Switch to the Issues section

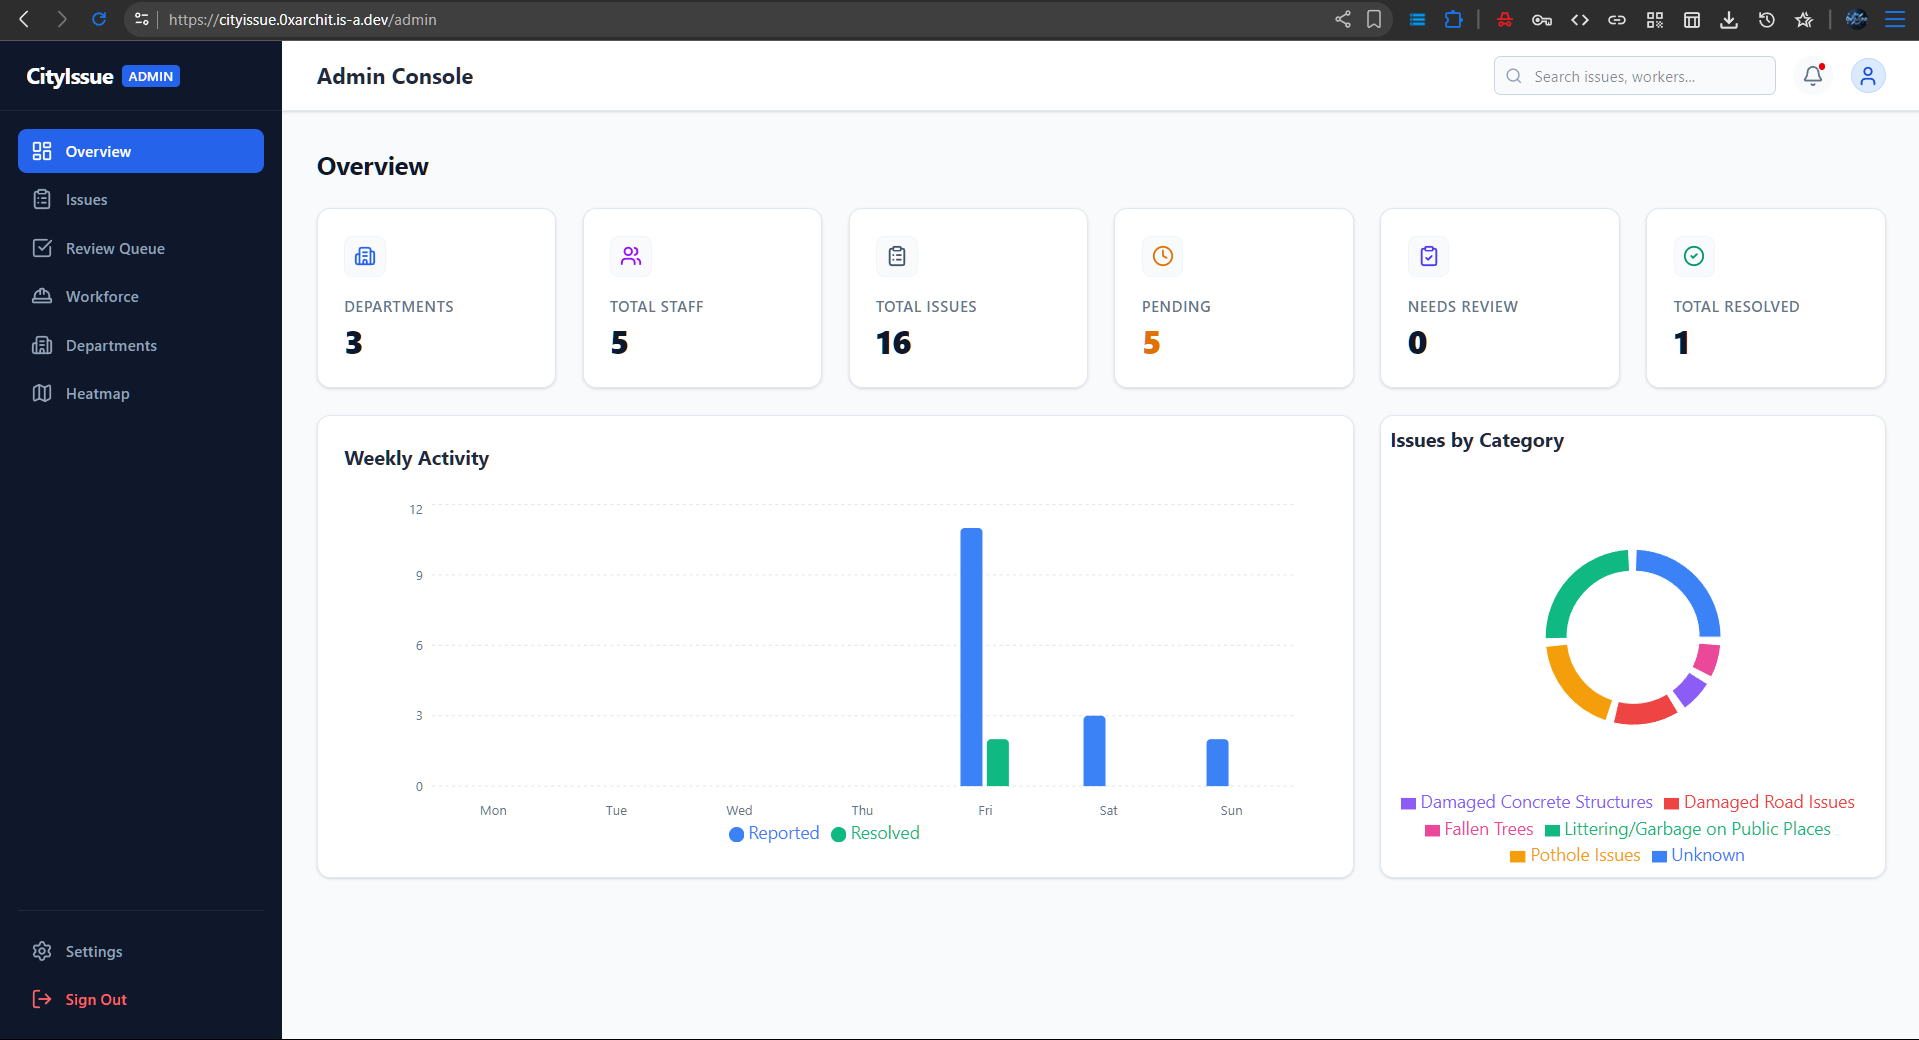coord(86,199)
